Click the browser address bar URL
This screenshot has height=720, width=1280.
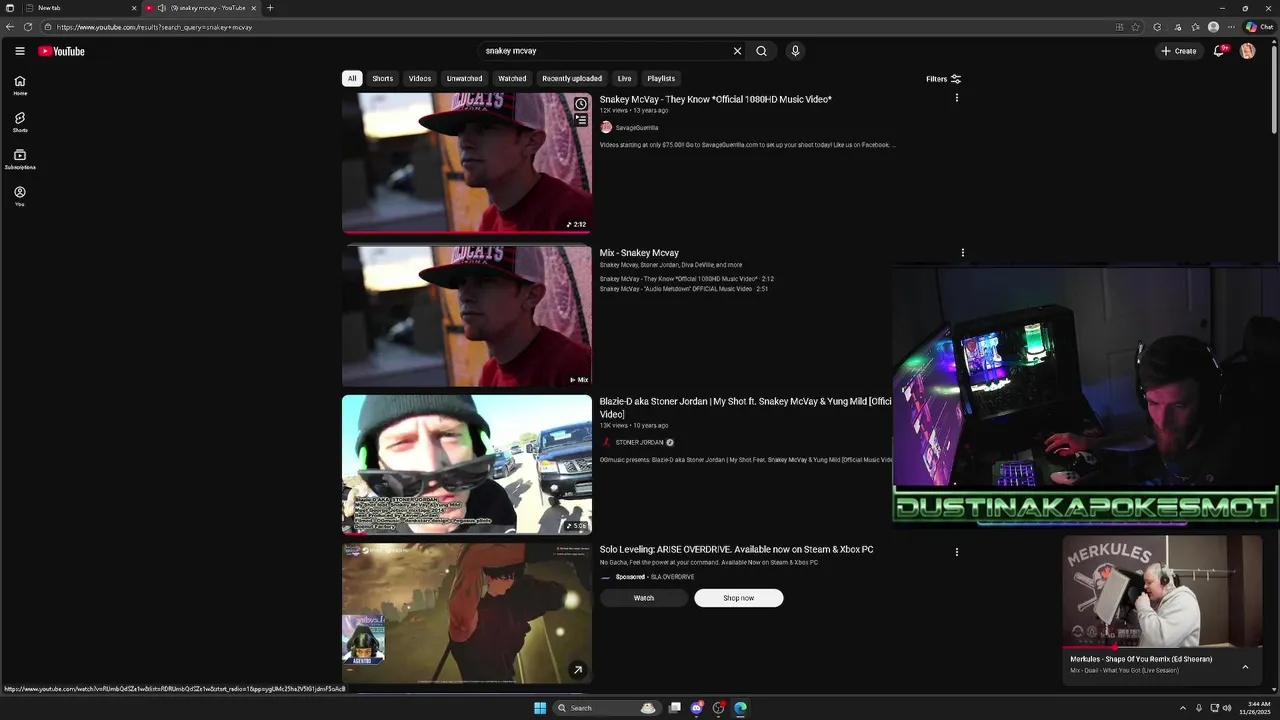pyautogui.click(x=154, y=27)
